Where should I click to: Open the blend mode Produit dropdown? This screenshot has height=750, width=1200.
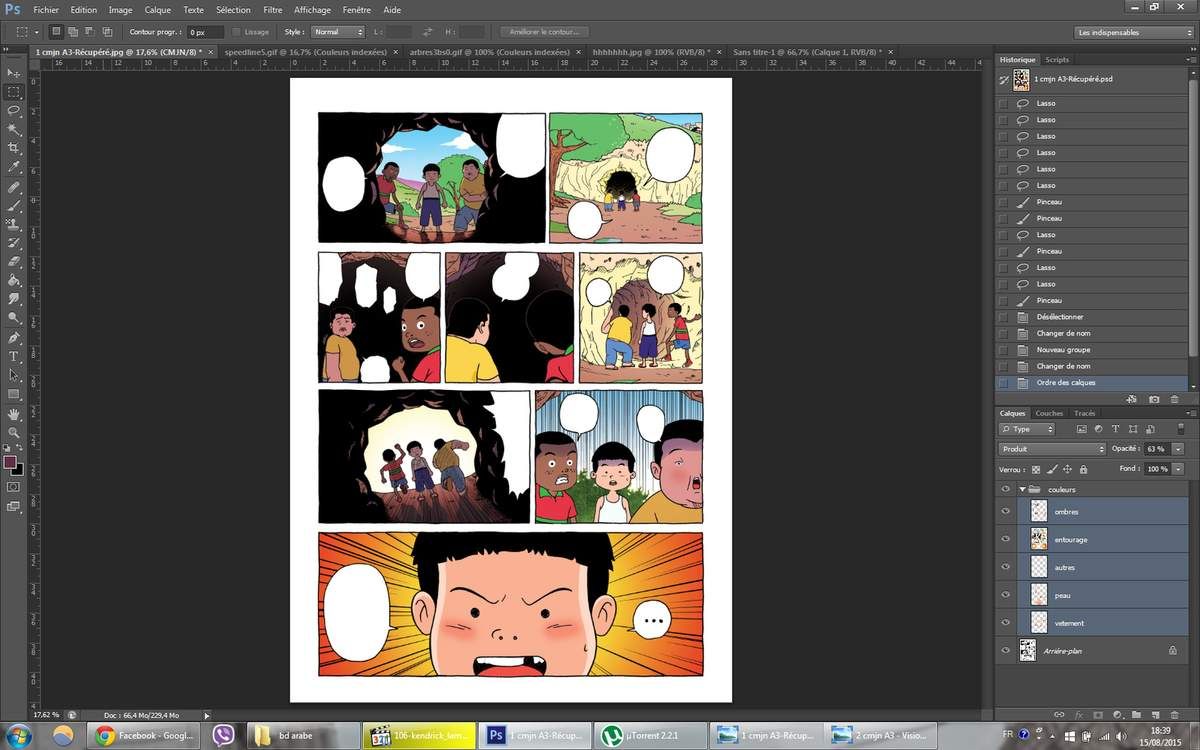click(x=1048, y=449)
